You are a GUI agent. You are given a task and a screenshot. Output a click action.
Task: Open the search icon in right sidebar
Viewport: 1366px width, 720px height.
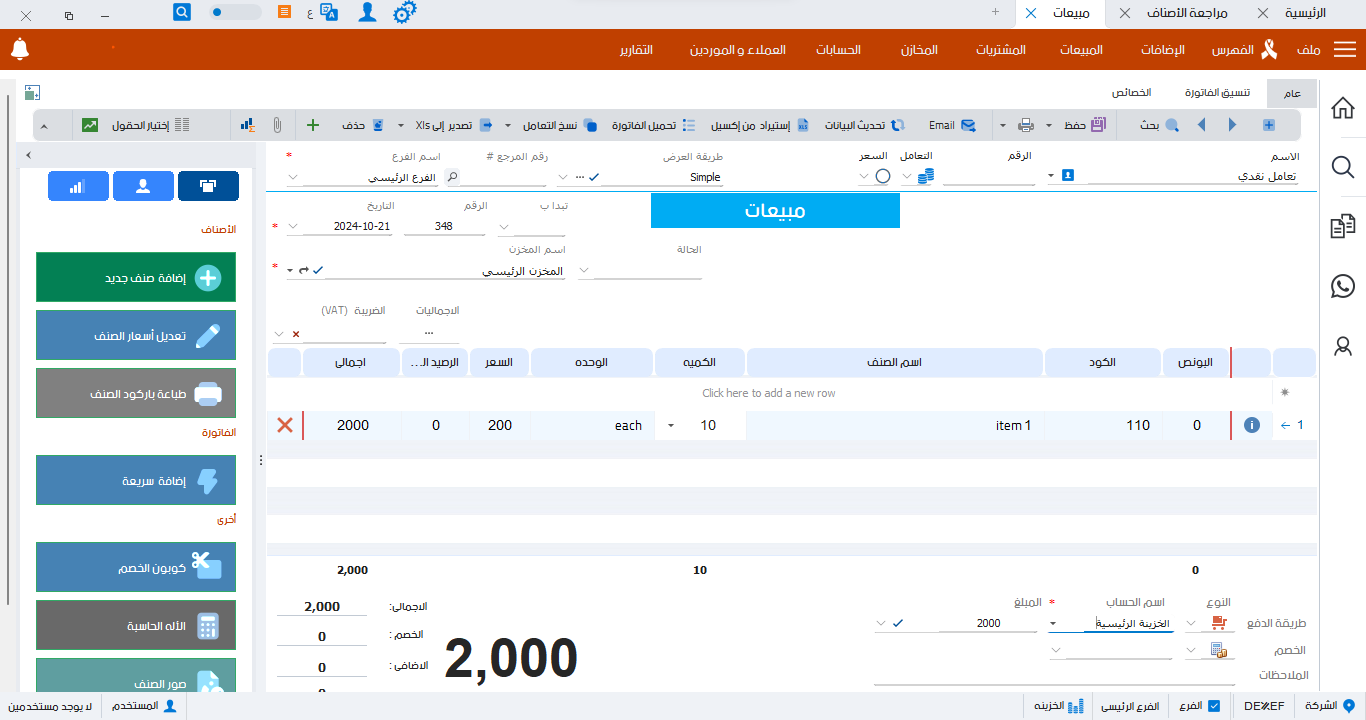(x=1343, y=167)
